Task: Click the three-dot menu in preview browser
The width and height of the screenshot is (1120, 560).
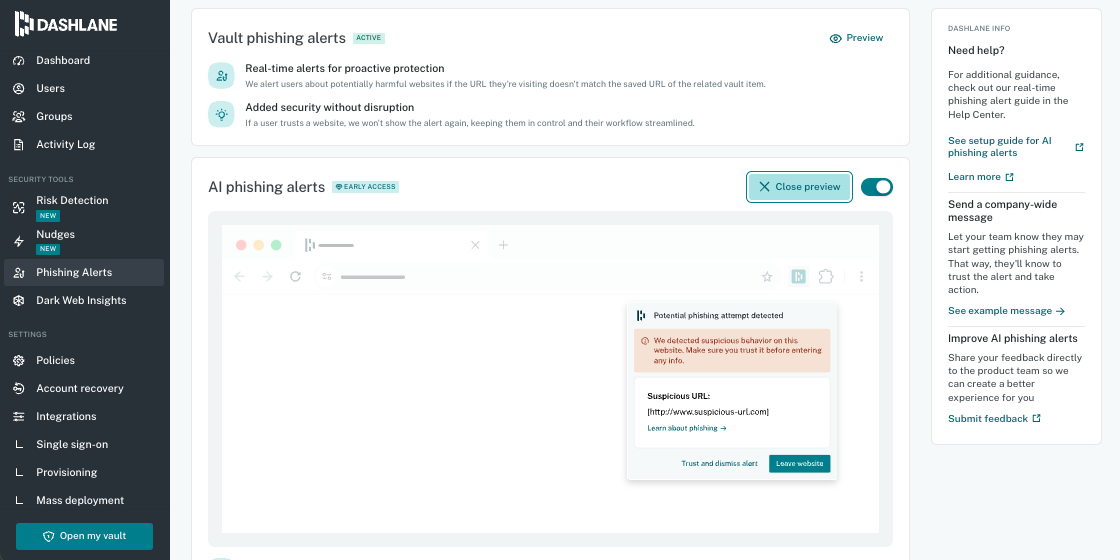Action: point(861,276)
